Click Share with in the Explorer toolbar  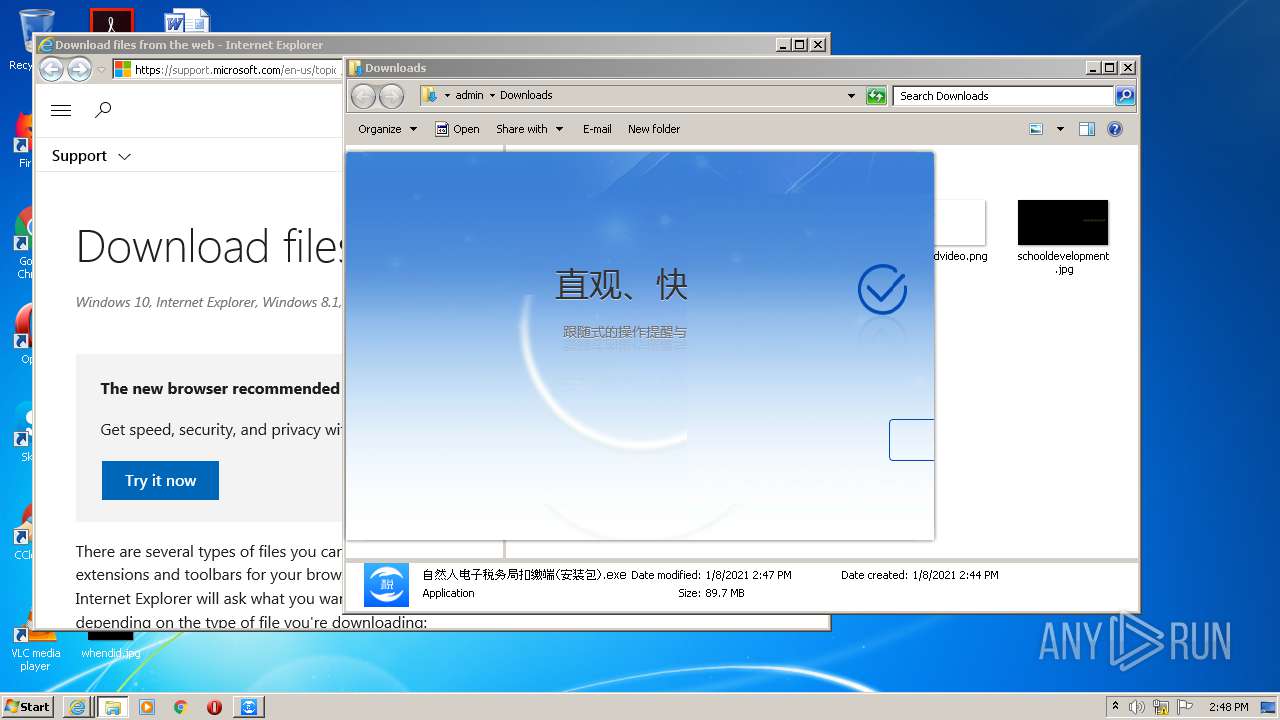click(522, 129)
